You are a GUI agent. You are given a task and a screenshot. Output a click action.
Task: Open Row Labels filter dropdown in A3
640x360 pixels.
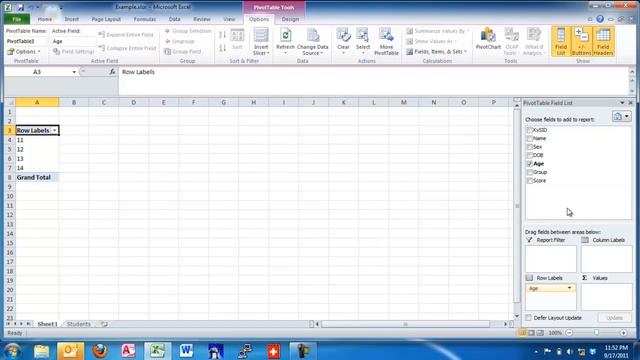55,131
